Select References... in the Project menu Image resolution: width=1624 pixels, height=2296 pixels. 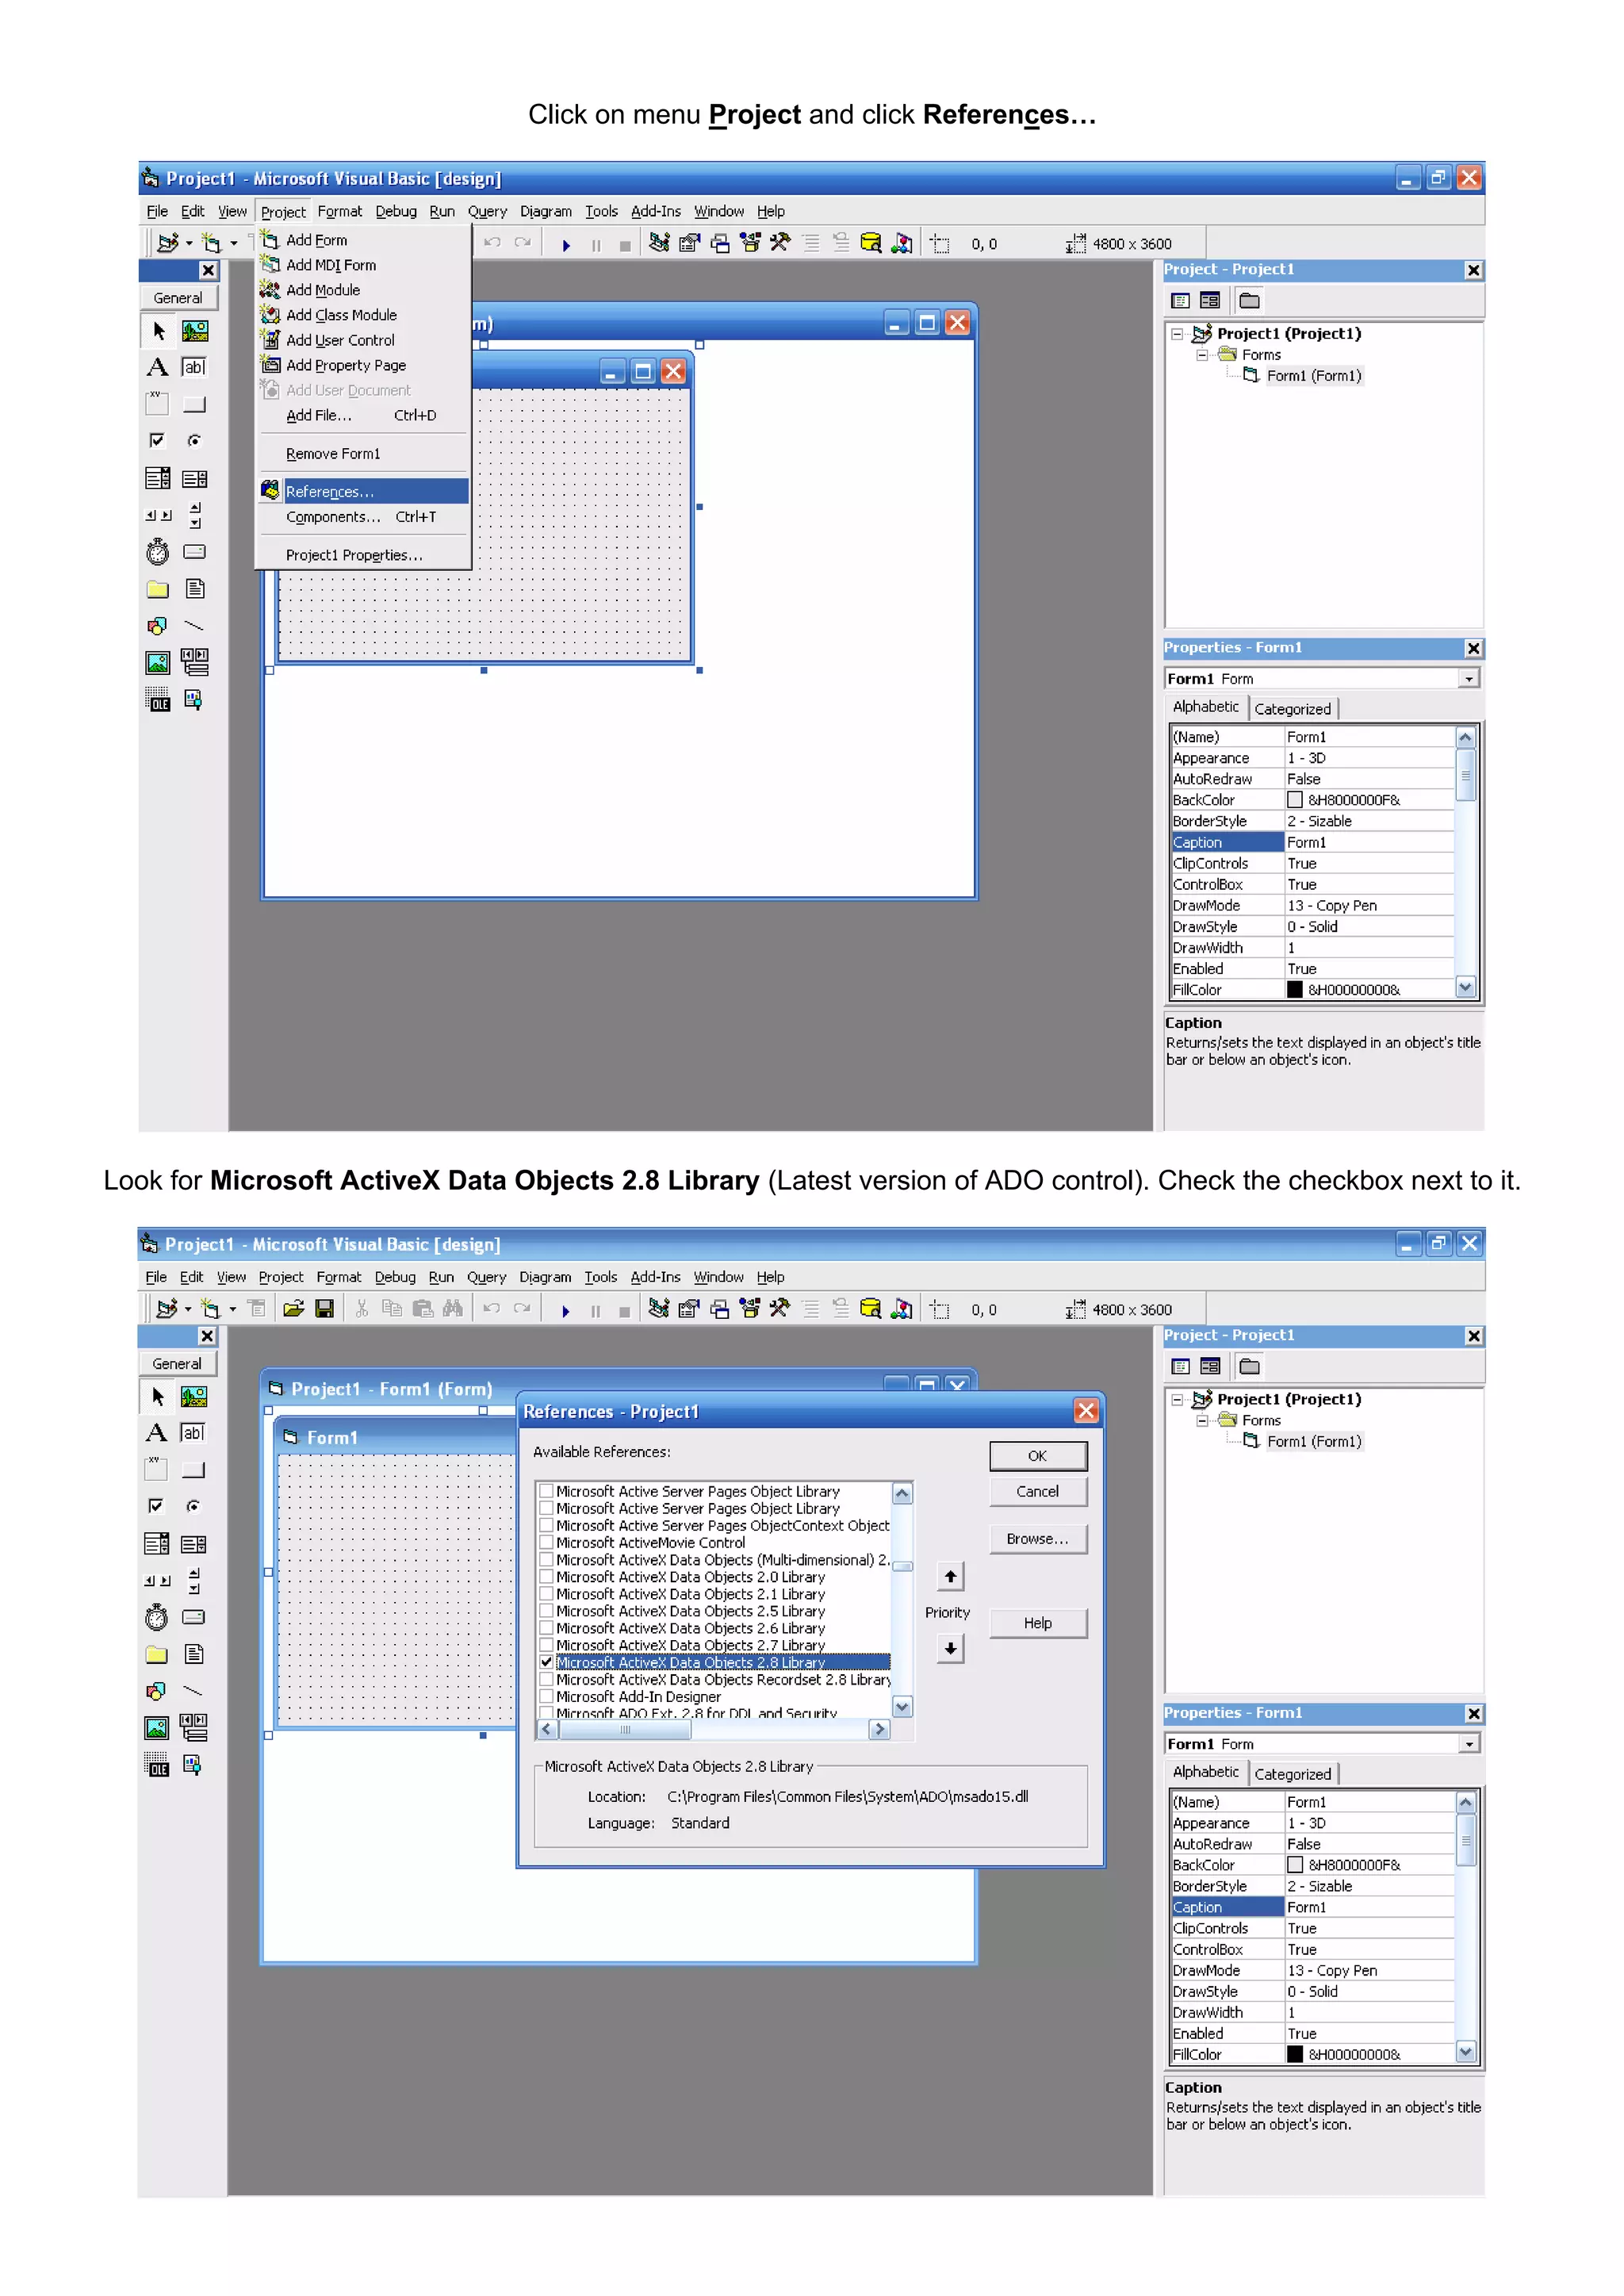pyautogui.click(x=330, y=491)
